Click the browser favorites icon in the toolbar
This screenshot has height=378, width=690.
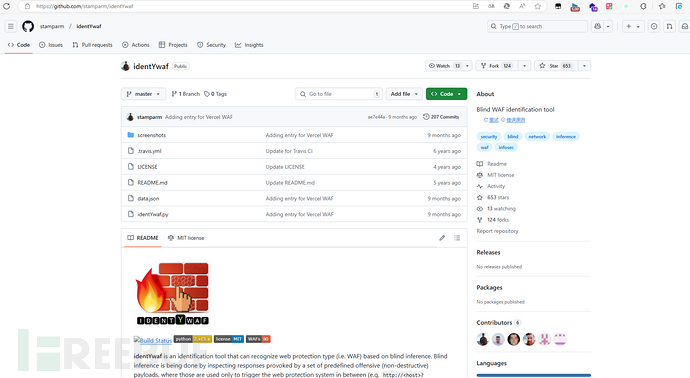pyautogui.click(x=662, y=6)
